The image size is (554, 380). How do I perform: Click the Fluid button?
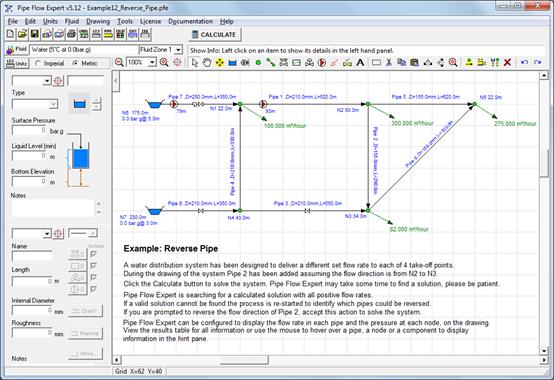pyautogui.click(x=17, y=49)
